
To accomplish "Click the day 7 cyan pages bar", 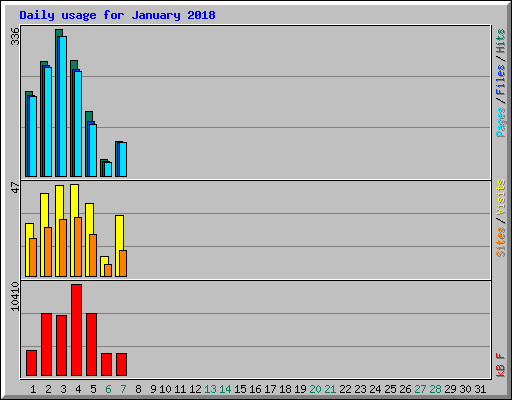I will click(123, 160).
